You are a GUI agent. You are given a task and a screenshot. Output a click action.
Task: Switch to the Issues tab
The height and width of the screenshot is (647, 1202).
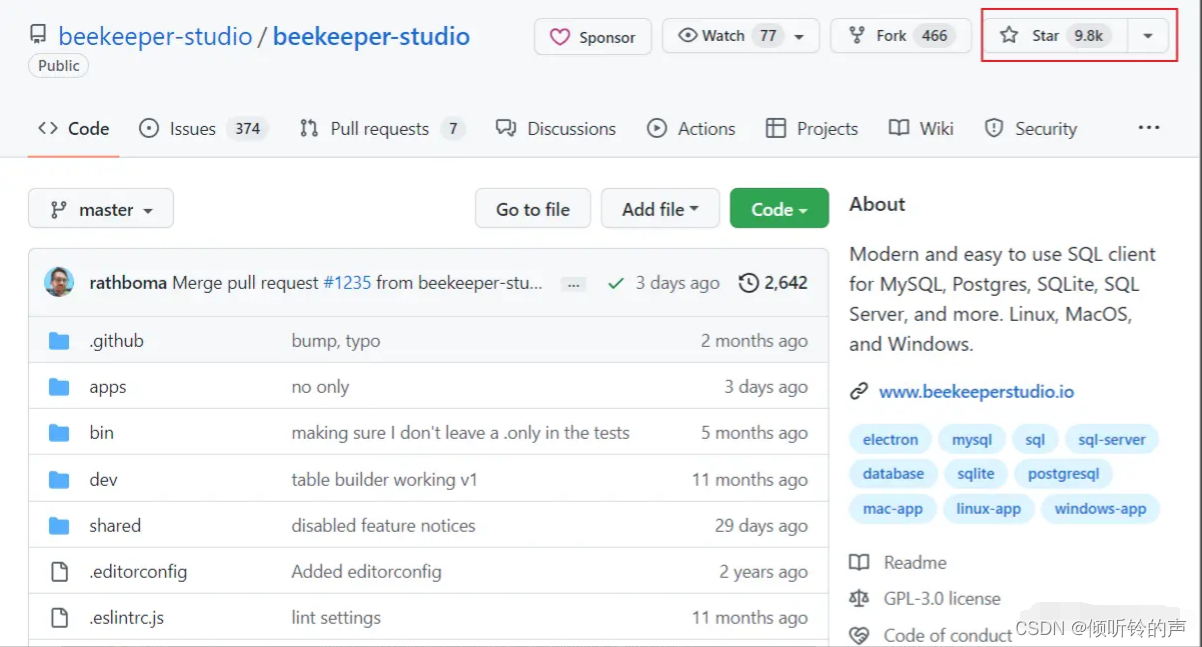click(204, 128)
